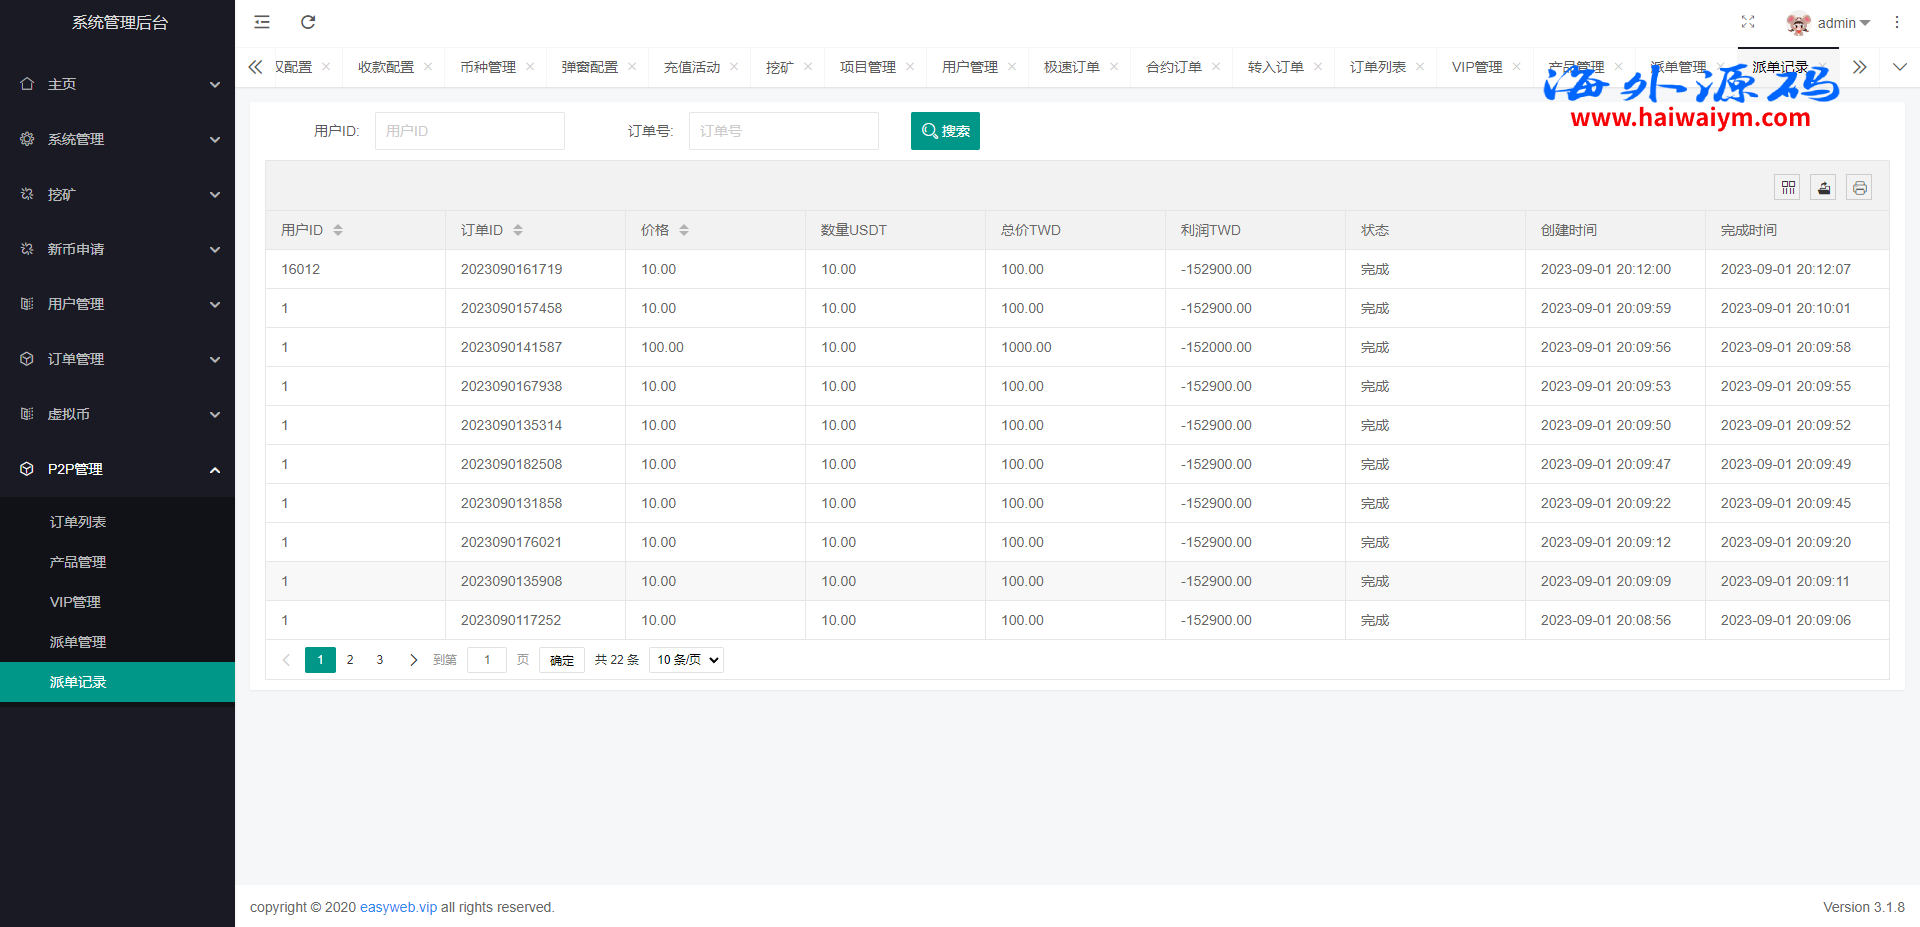Open the vertical three-dot more menu
Viewport: 1920px width, 927px height.
tap(1896, 22)
